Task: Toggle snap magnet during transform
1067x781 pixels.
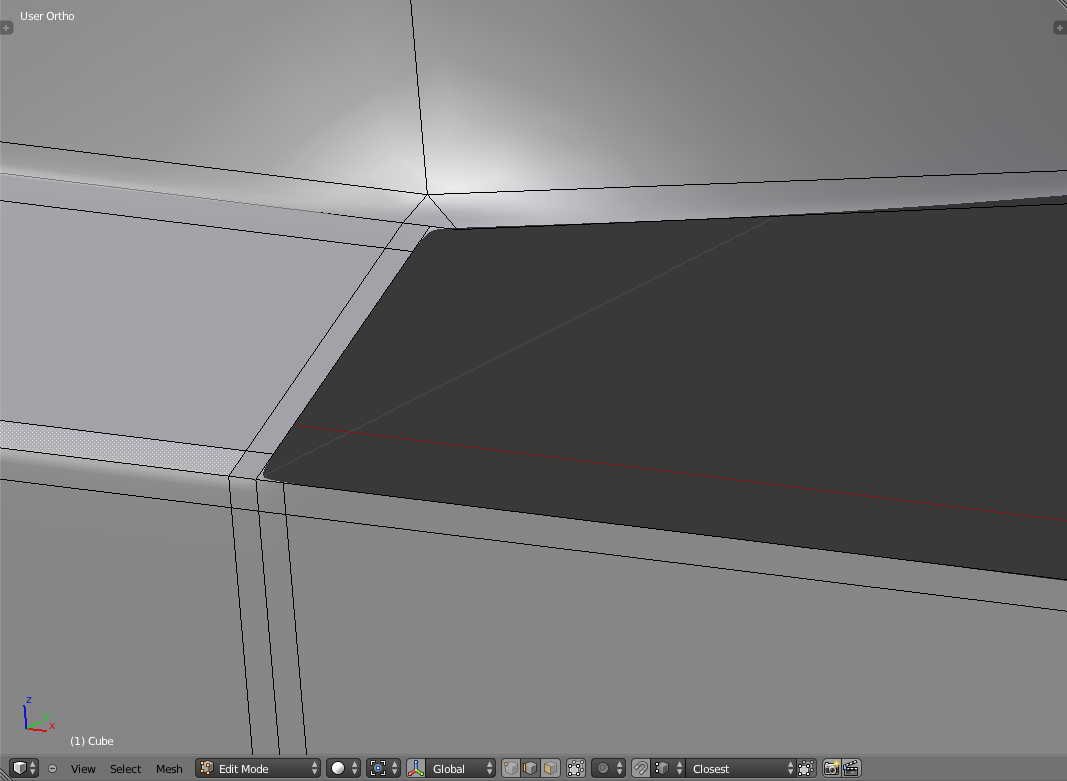Action: pyautogui.click(x=640, y=768)
